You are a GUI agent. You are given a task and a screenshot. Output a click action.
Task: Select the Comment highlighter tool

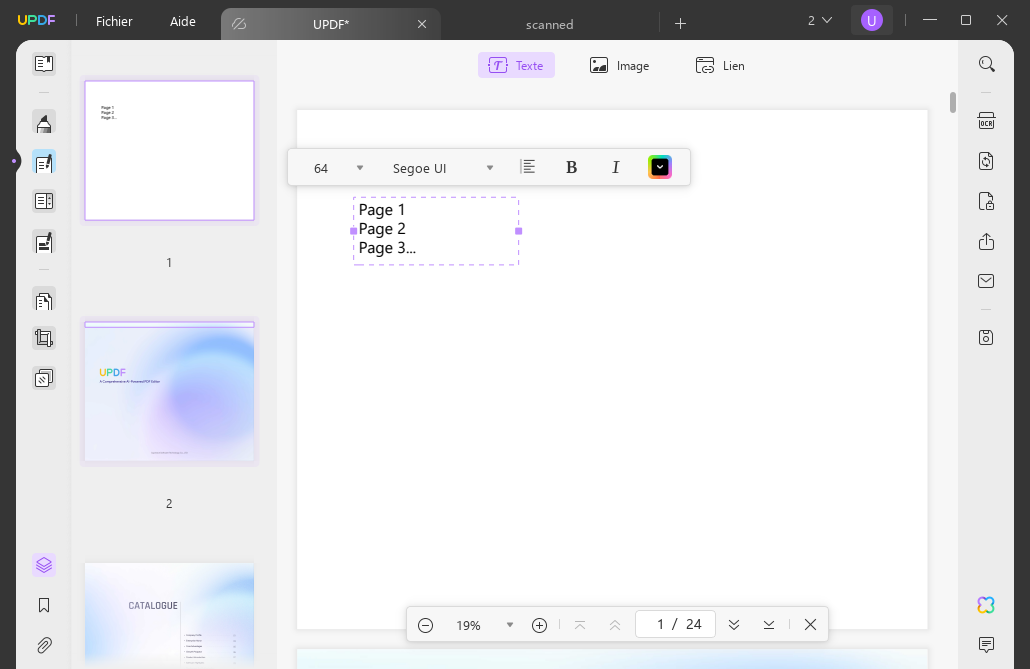[44, 122]
